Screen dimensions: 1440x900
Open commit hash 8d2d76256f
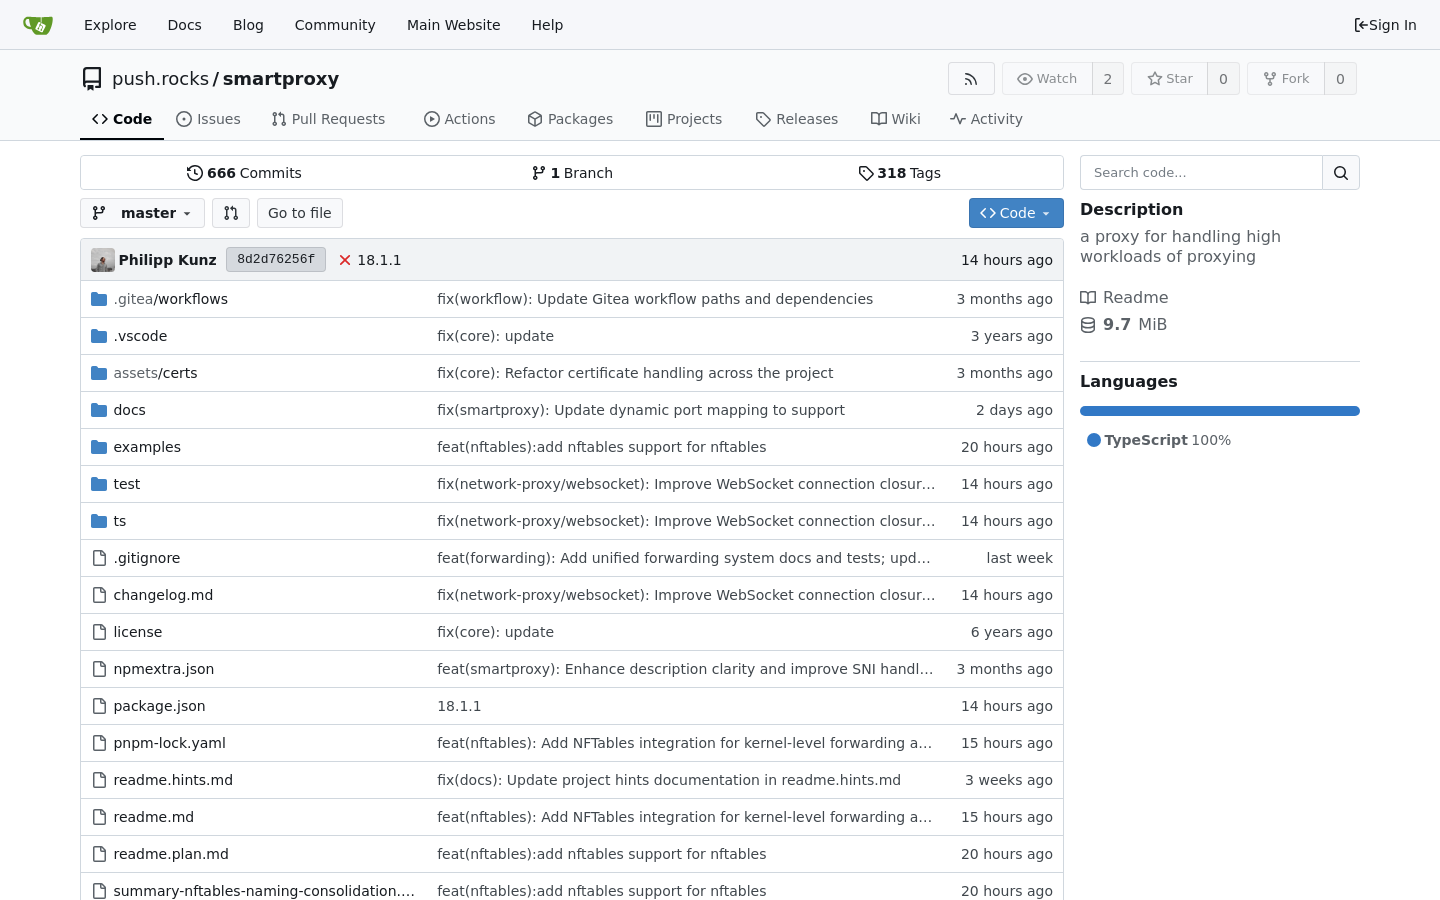pyautogui.click(x=276, y=260)
